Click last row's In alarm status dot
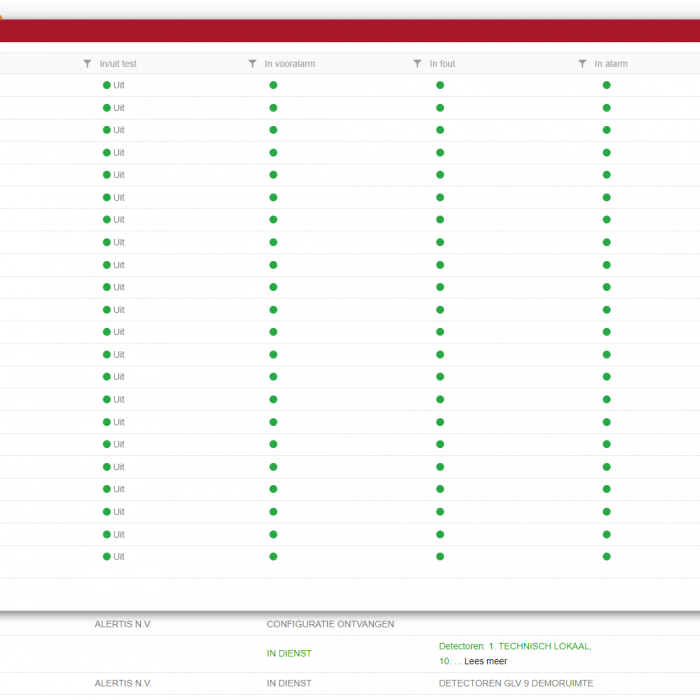Viewport: 700px width, 700px height. click(x=606, y=556)
